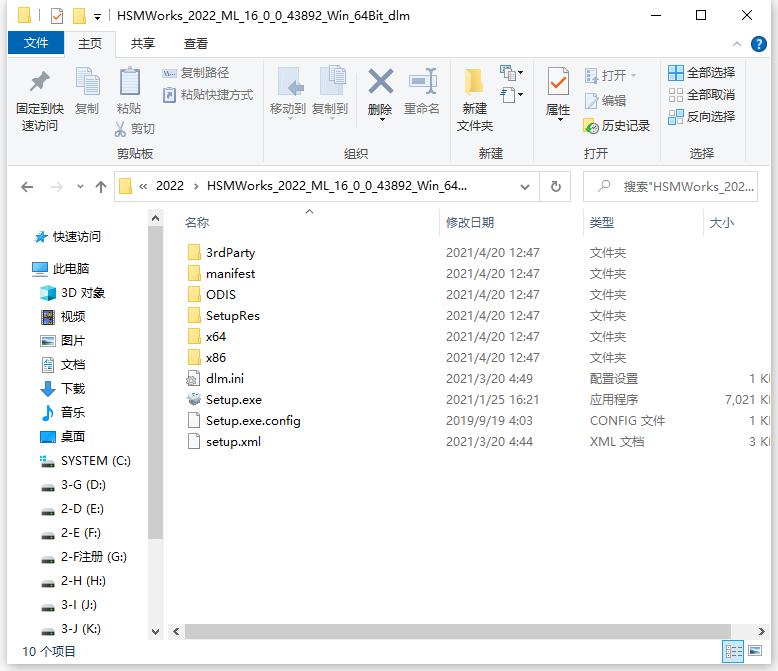Open the address bar history dropdown

coord(524,187)
